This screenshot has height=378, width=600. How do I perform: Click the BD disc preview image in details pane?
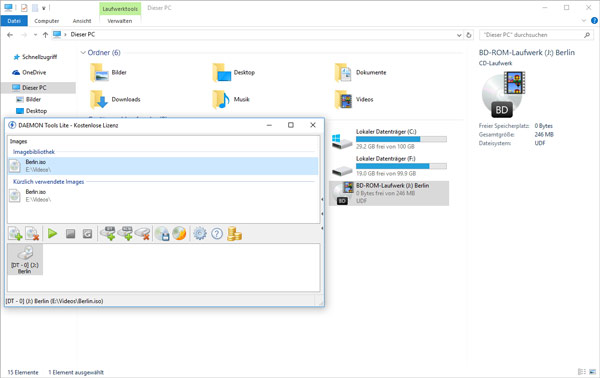click(x=504, y=94)
